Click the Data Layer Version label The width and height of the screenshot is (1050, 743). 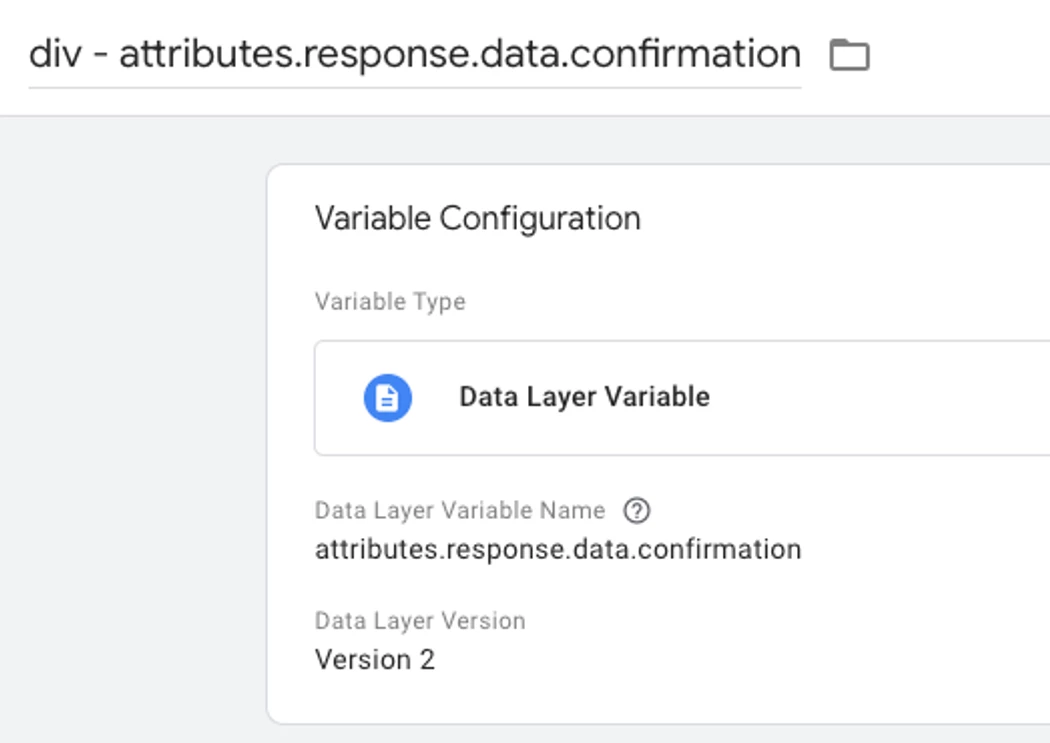(x=419, y=621)
